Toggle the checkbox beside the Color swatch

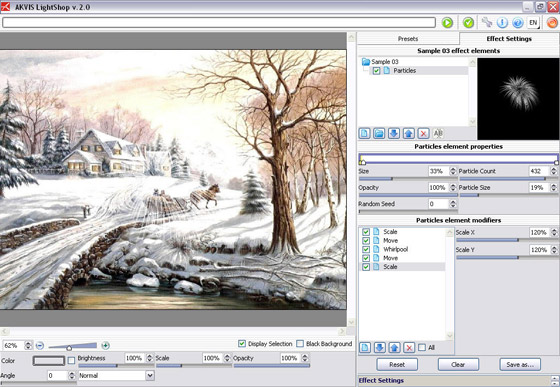71,361
